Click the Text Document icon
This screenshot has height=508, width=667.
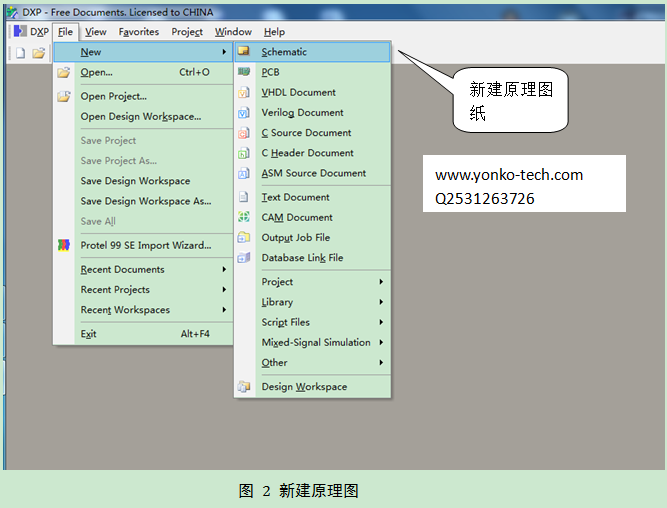243,197
